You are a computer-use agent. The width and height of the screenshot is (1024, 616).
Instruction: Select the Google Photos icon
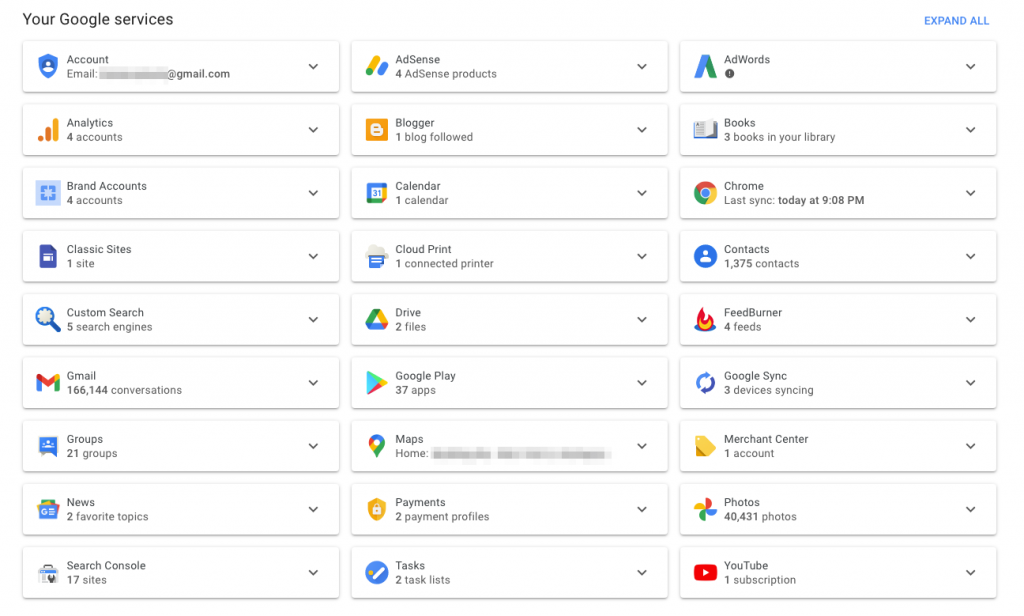coord(705,509)
